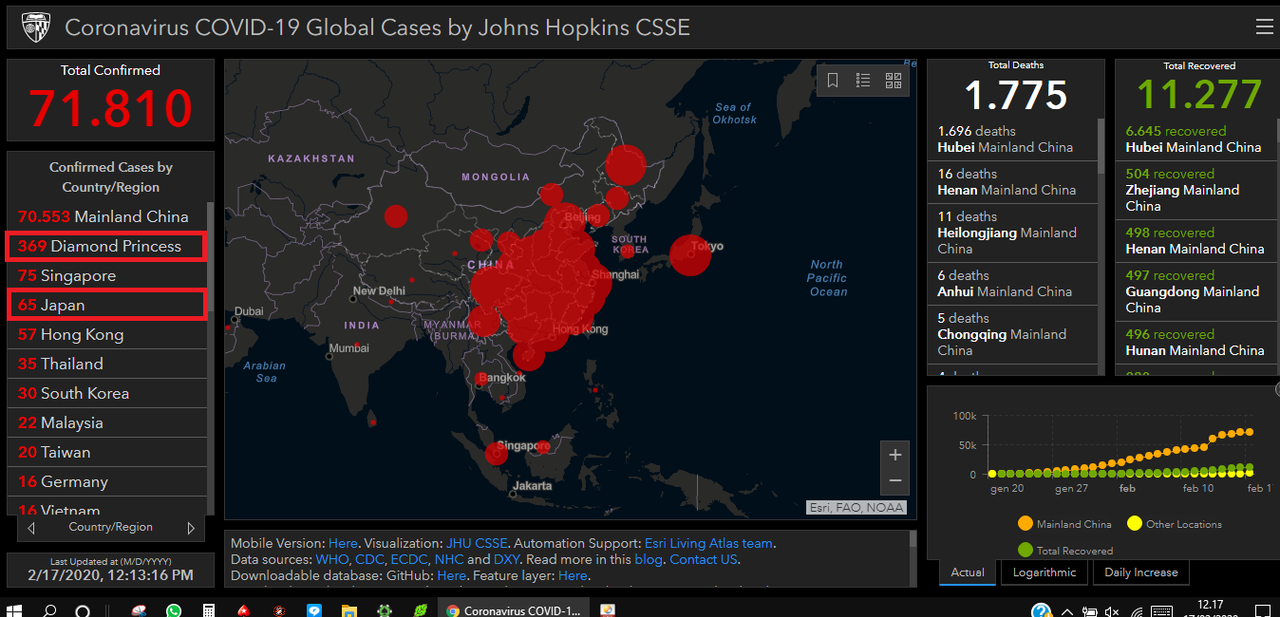The height and width of the screenshot is (617, 1280).
Task: Go to next Country/Region list page arrow
Action: [191, 527]
